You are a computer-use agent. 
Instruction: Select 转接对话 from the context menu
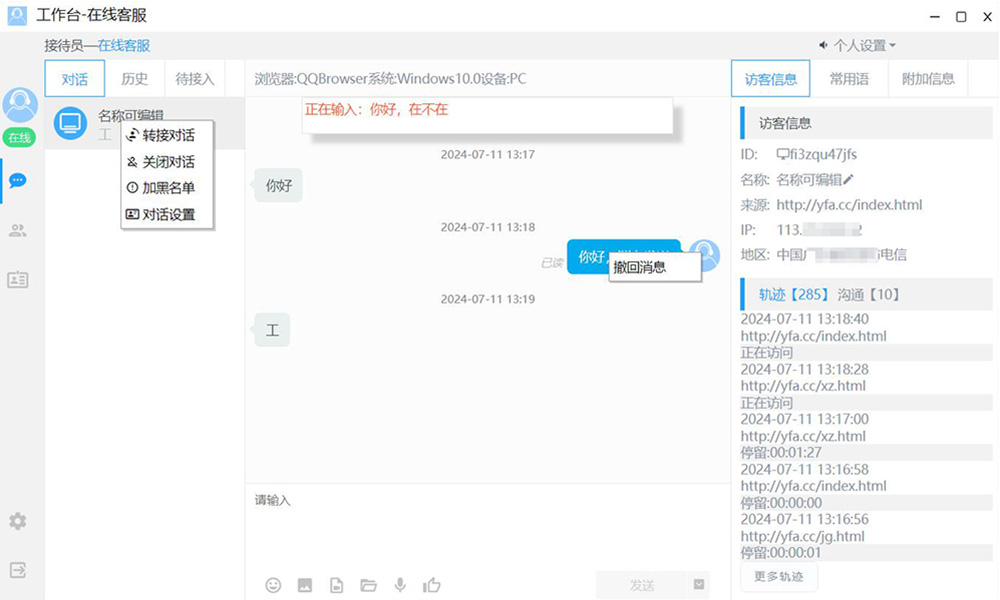(167, 136)
